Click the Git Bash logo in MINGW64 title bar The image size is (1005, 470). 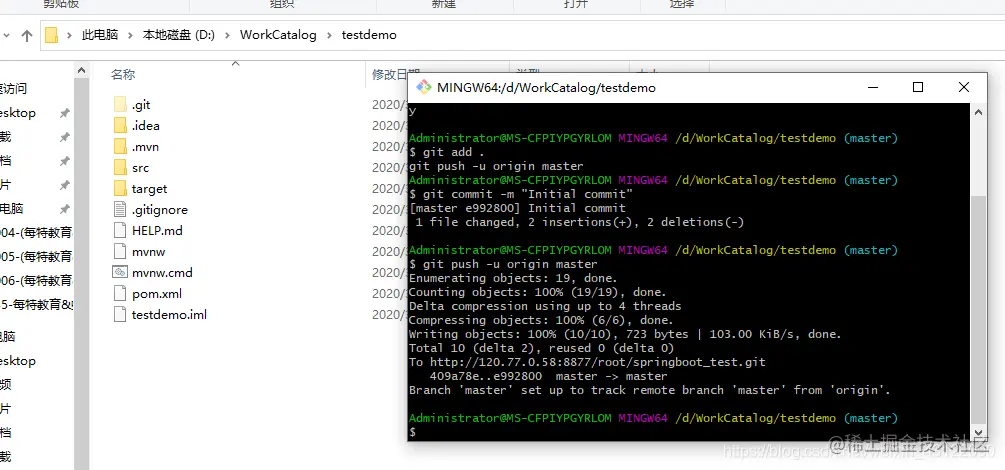pos(423,87)
